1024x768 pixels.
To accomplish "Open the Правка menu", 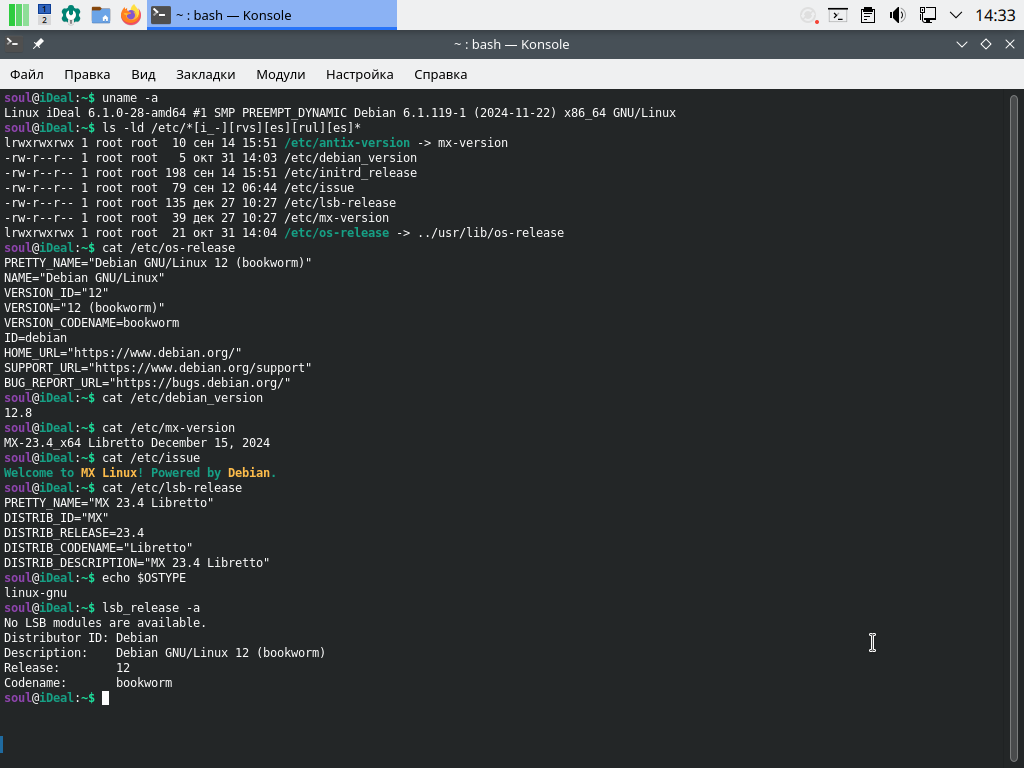I will (x=87, y=74).
